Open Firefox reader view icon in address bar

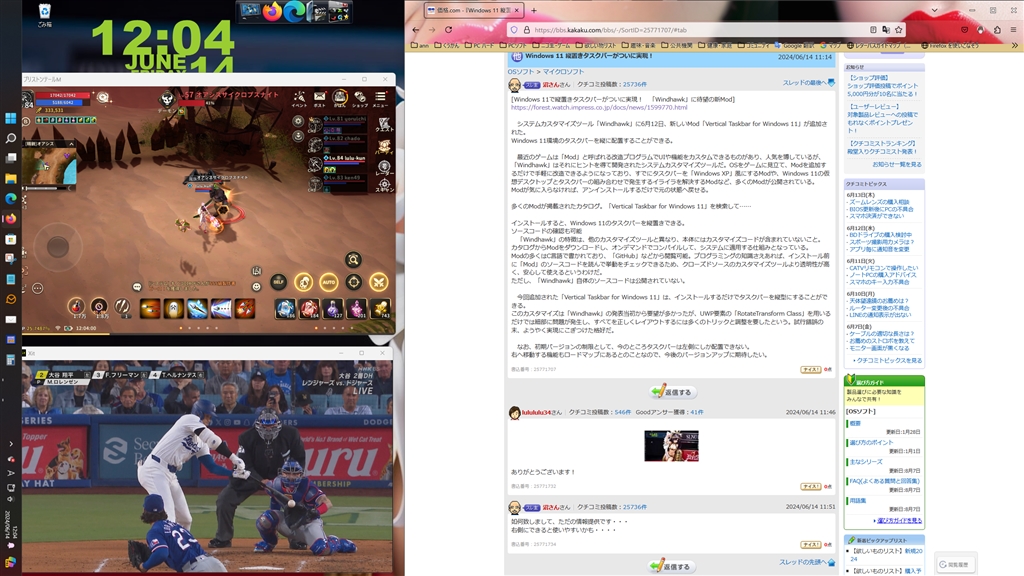(x=873, y=29)
